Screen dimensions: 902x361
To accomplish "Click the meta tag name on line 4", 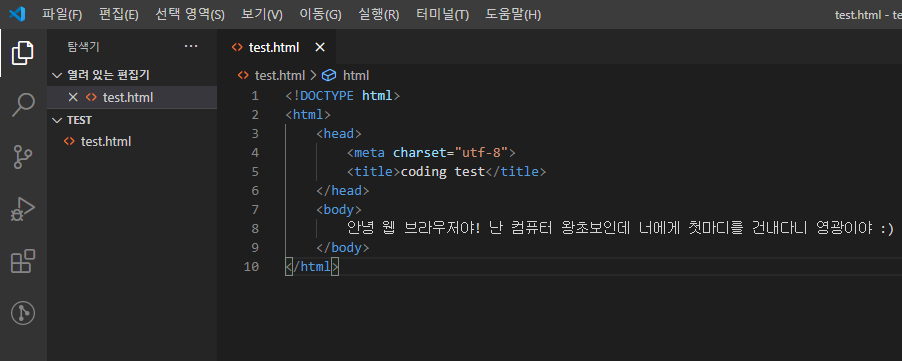I will click(x=370, y=152).
